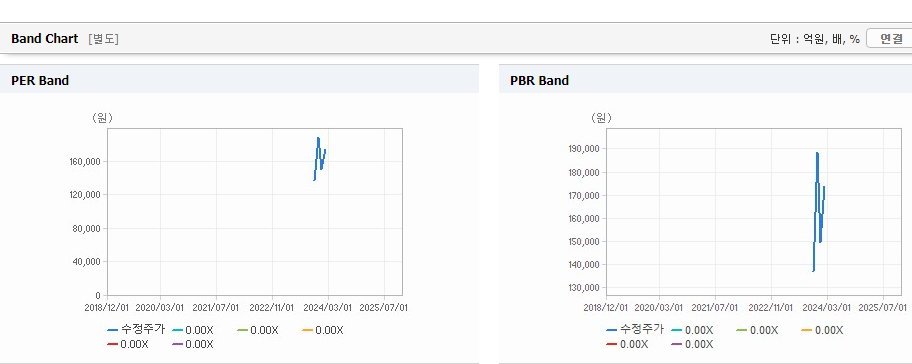Click 2018/12/01 date on PBR Band axis
This screenshot has height=364, width=912.
(x=606, y=307)
